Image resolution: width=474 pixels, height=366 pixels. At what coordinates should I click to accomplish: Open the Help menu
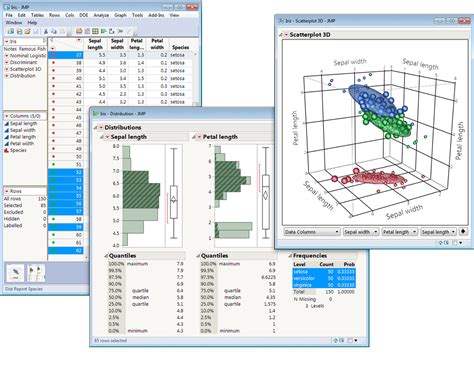[32, 23]
